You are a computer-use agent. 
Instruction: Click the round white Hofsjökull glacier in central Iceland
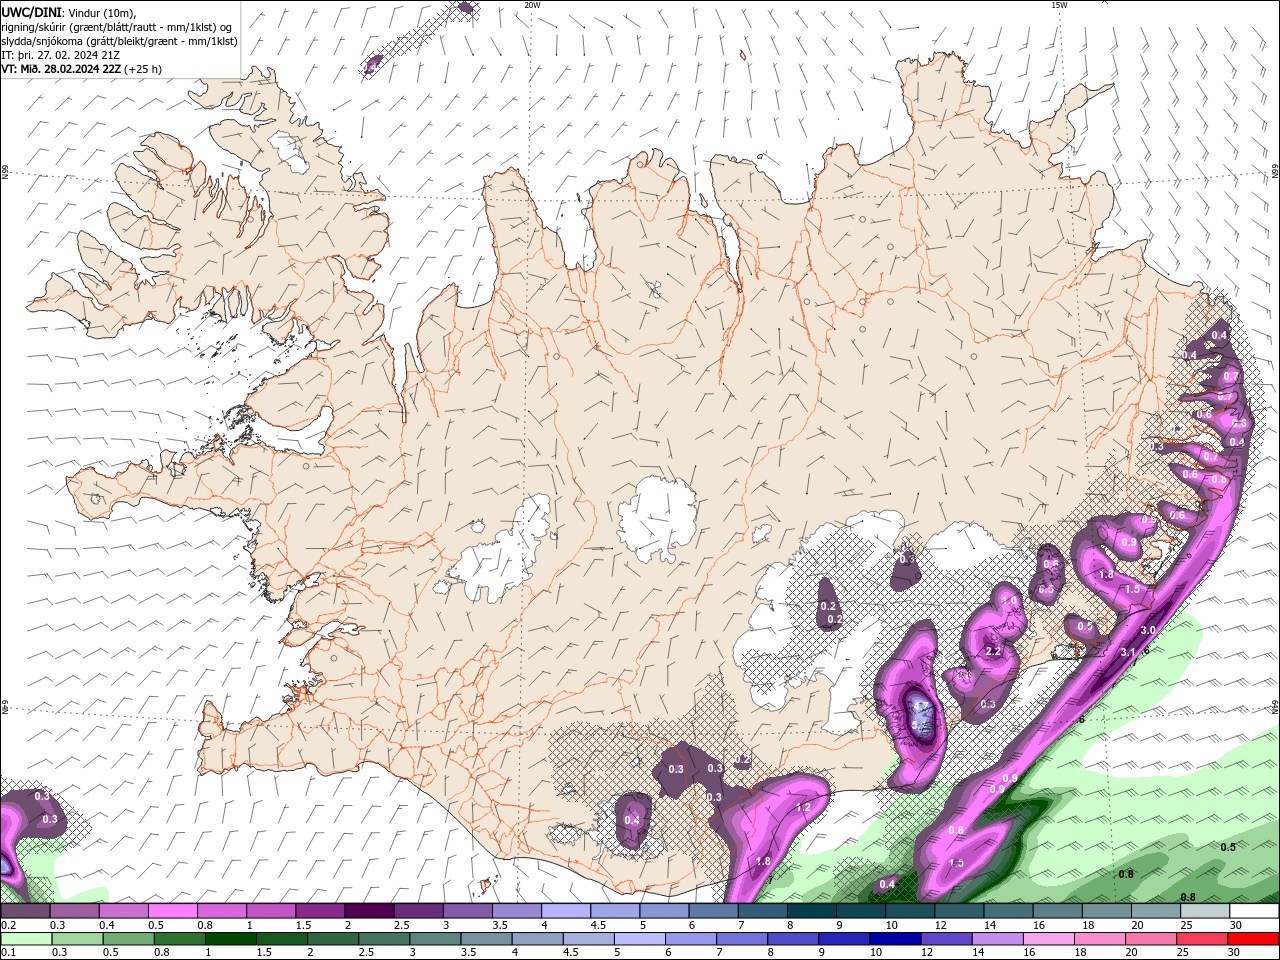(657, 518)
